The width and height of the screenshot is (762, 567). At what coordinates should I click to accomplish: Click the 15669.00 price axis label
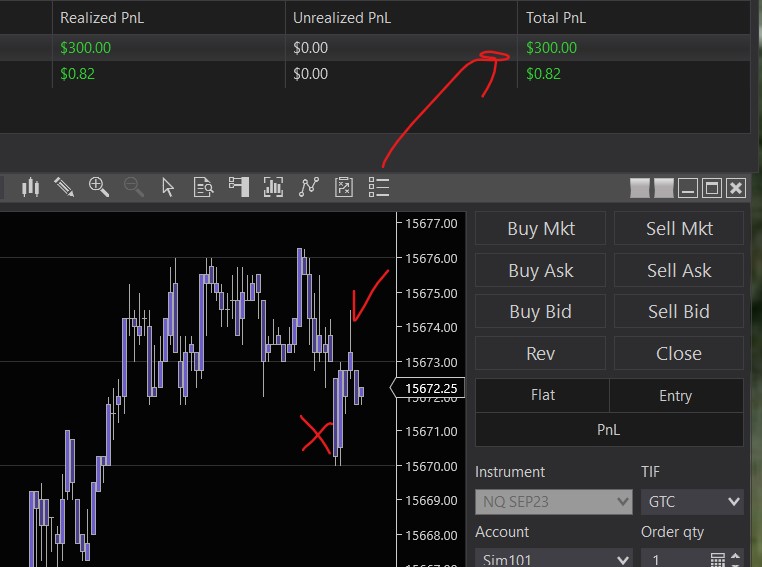[x=431, y=500]
